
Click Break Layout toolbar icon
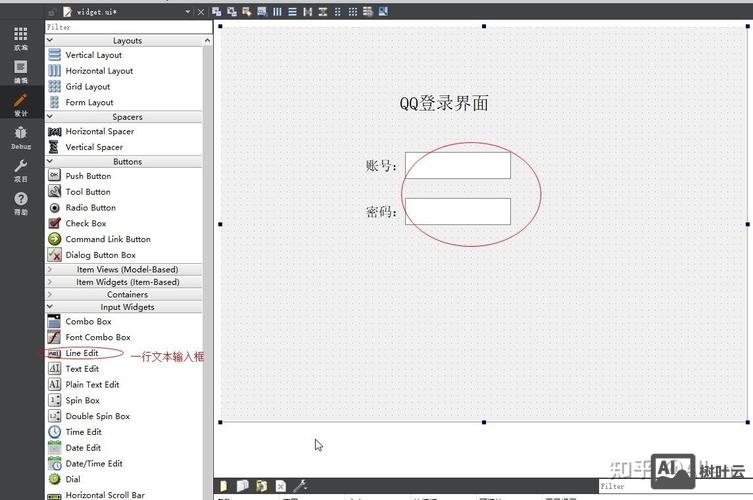(368, 12)
